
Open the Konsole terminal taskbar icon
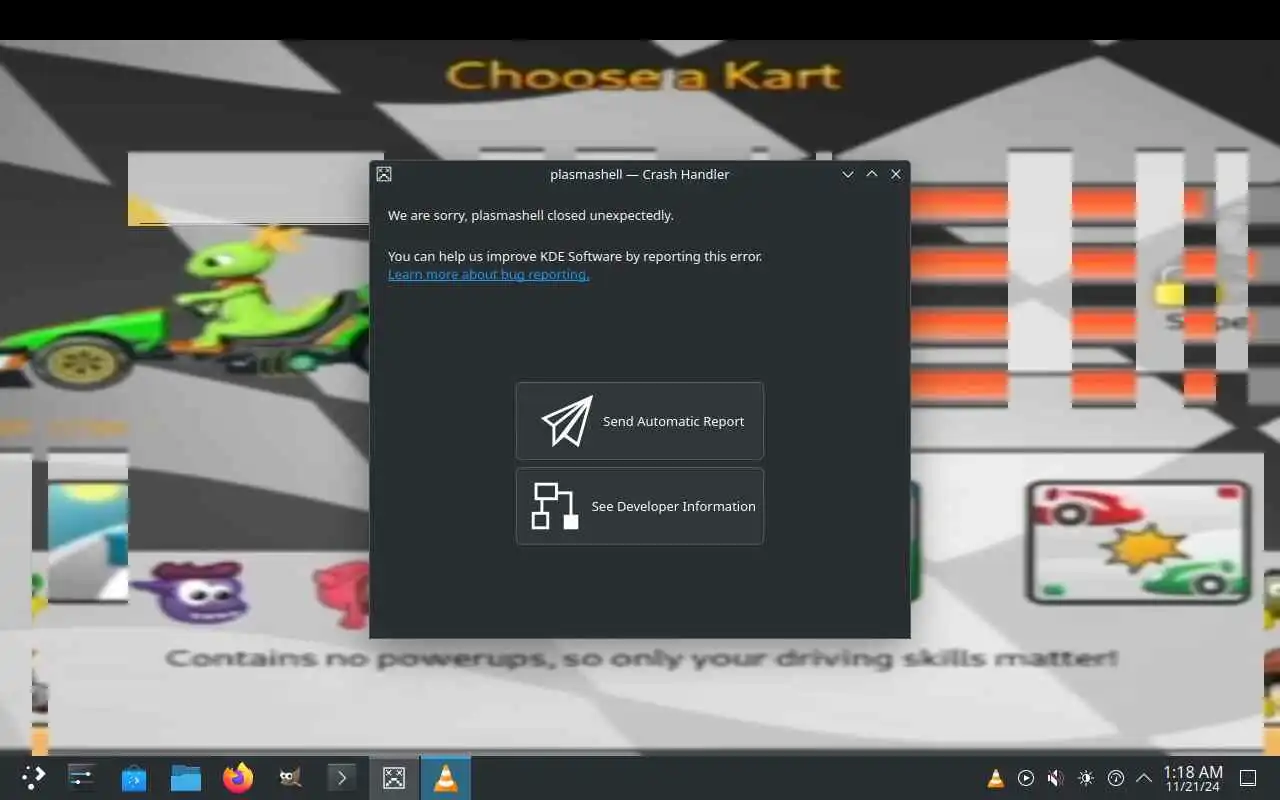342,777
